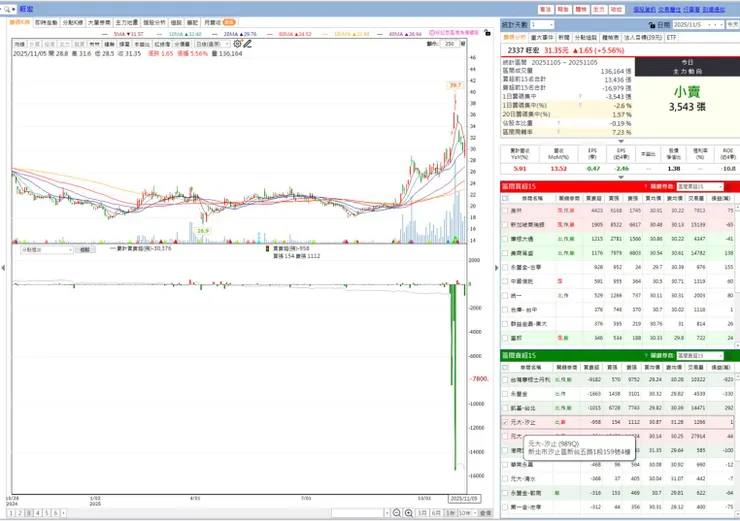
Task: Switch to the 即時走勢 tab
Action: click(46, 22)
